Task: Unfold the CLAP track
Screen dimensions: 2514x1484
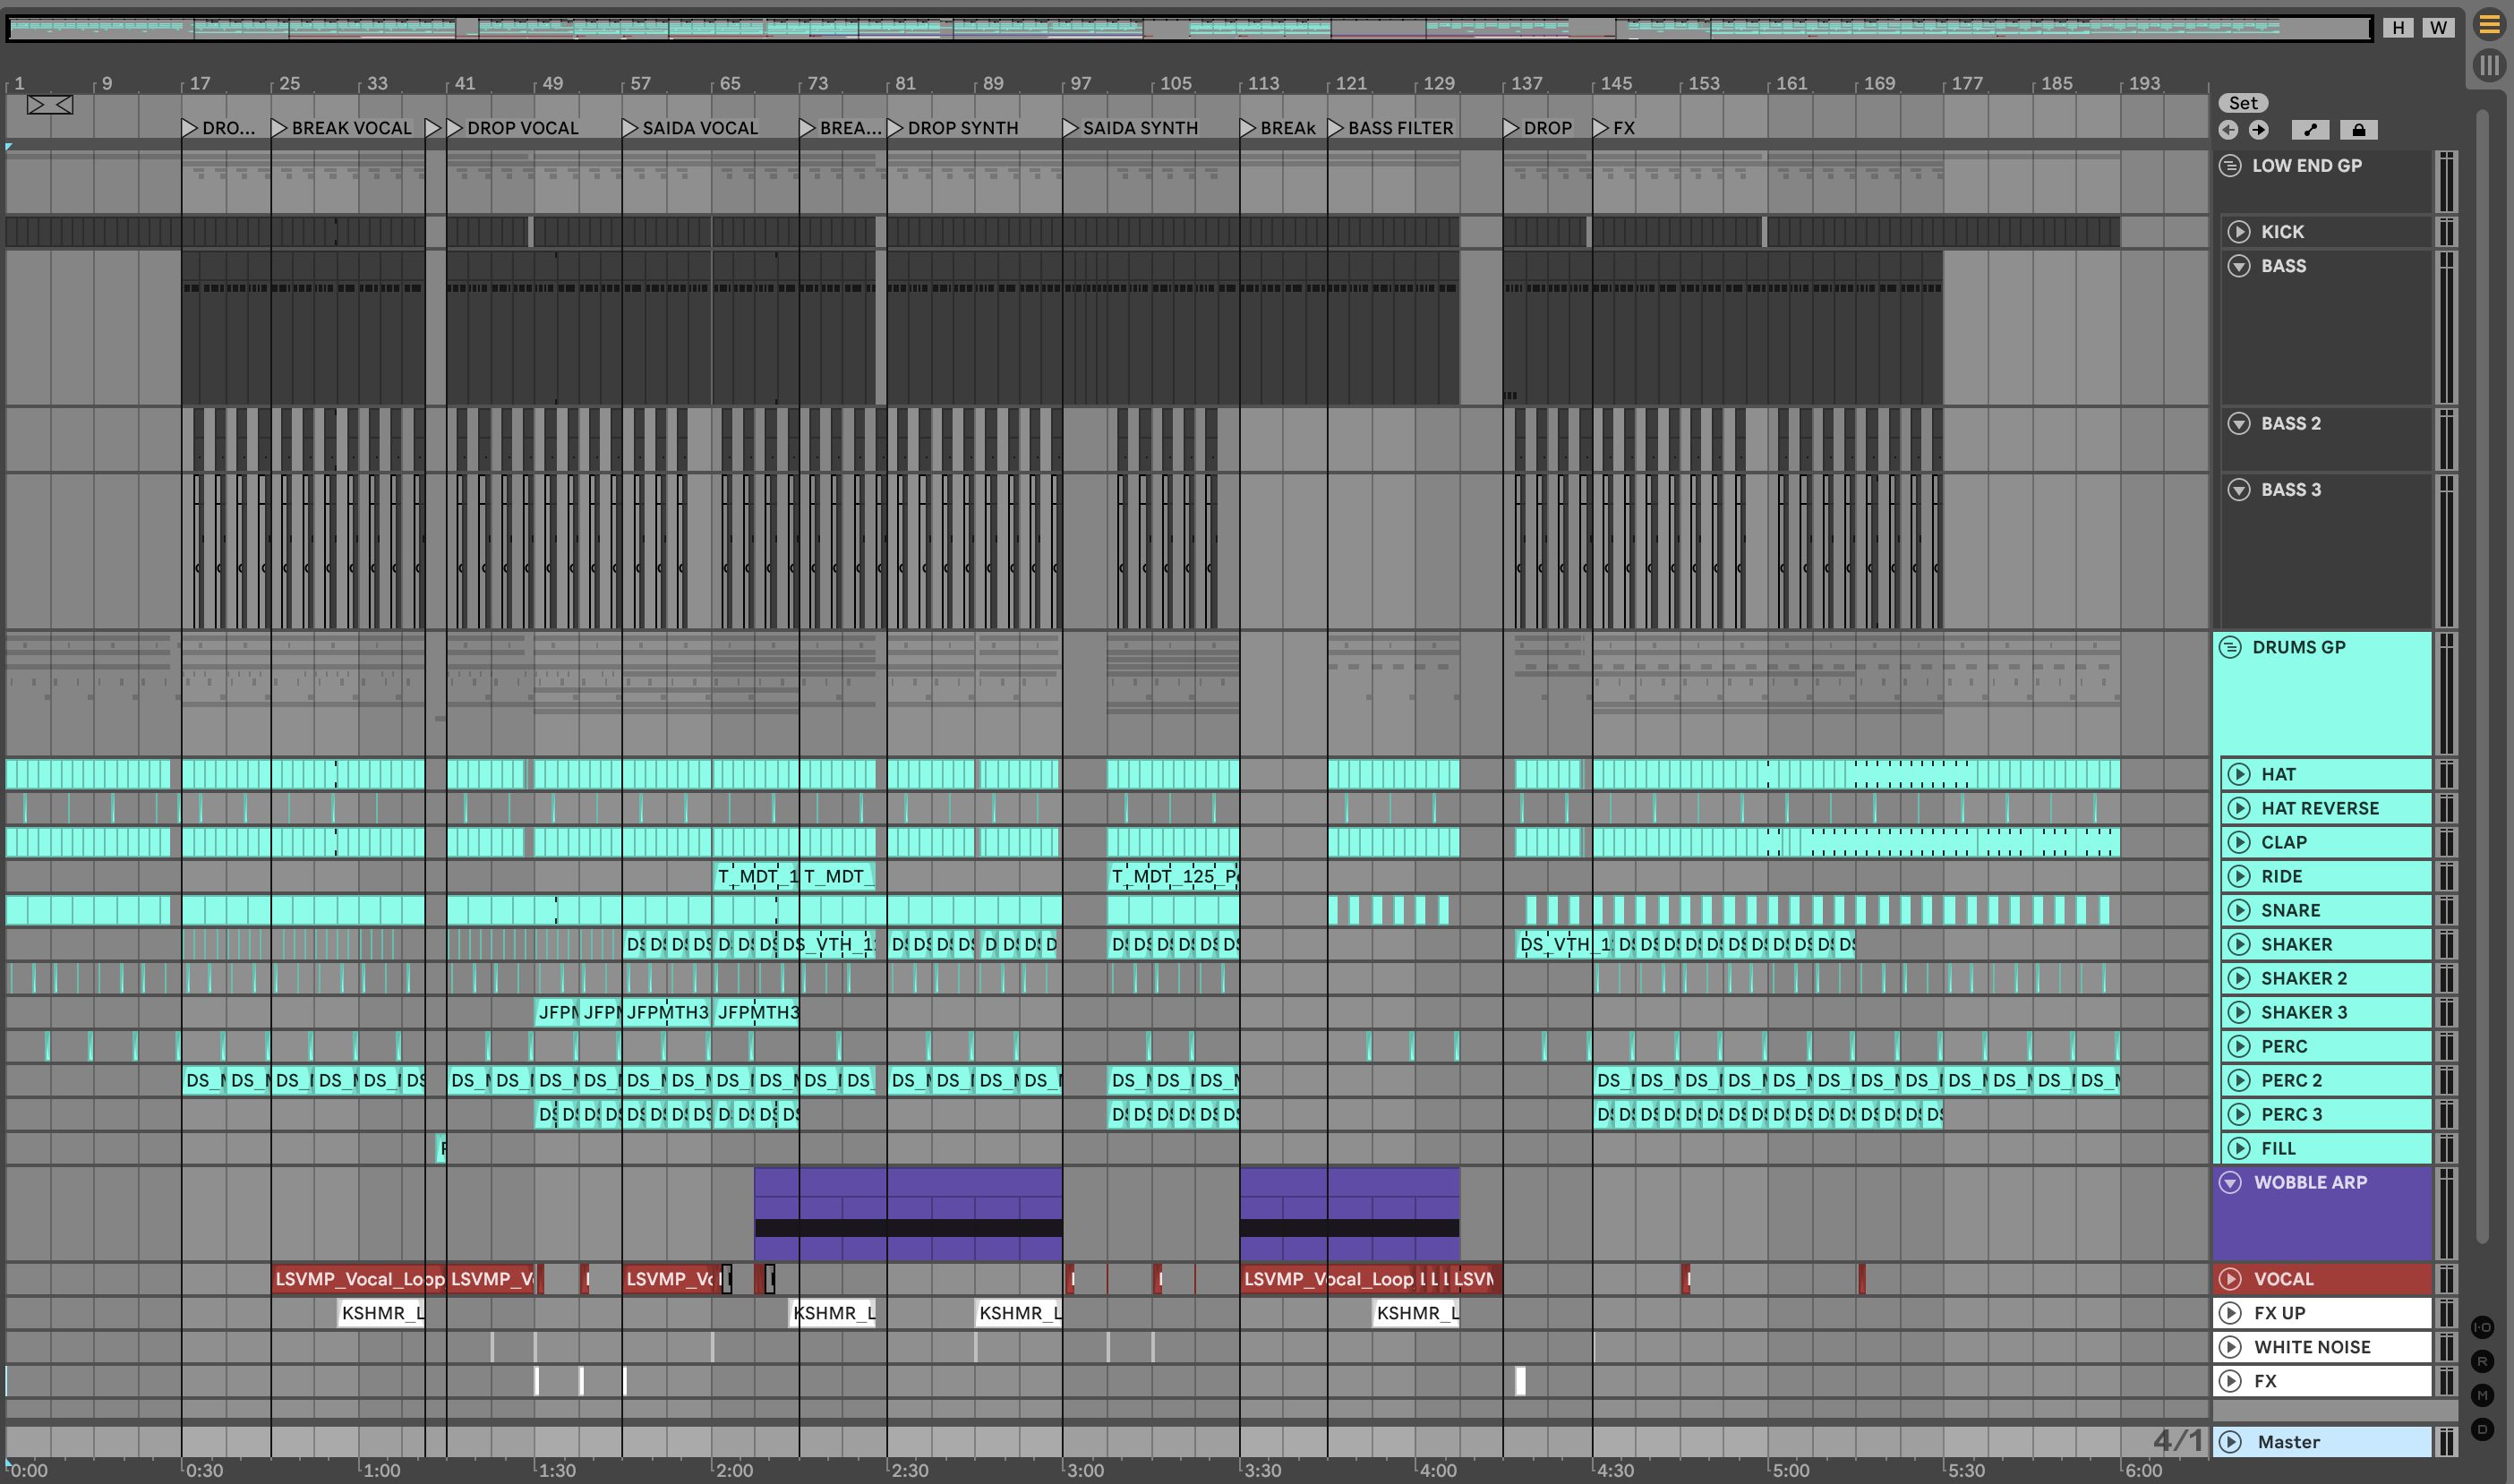Action: tap(2239, 843)
